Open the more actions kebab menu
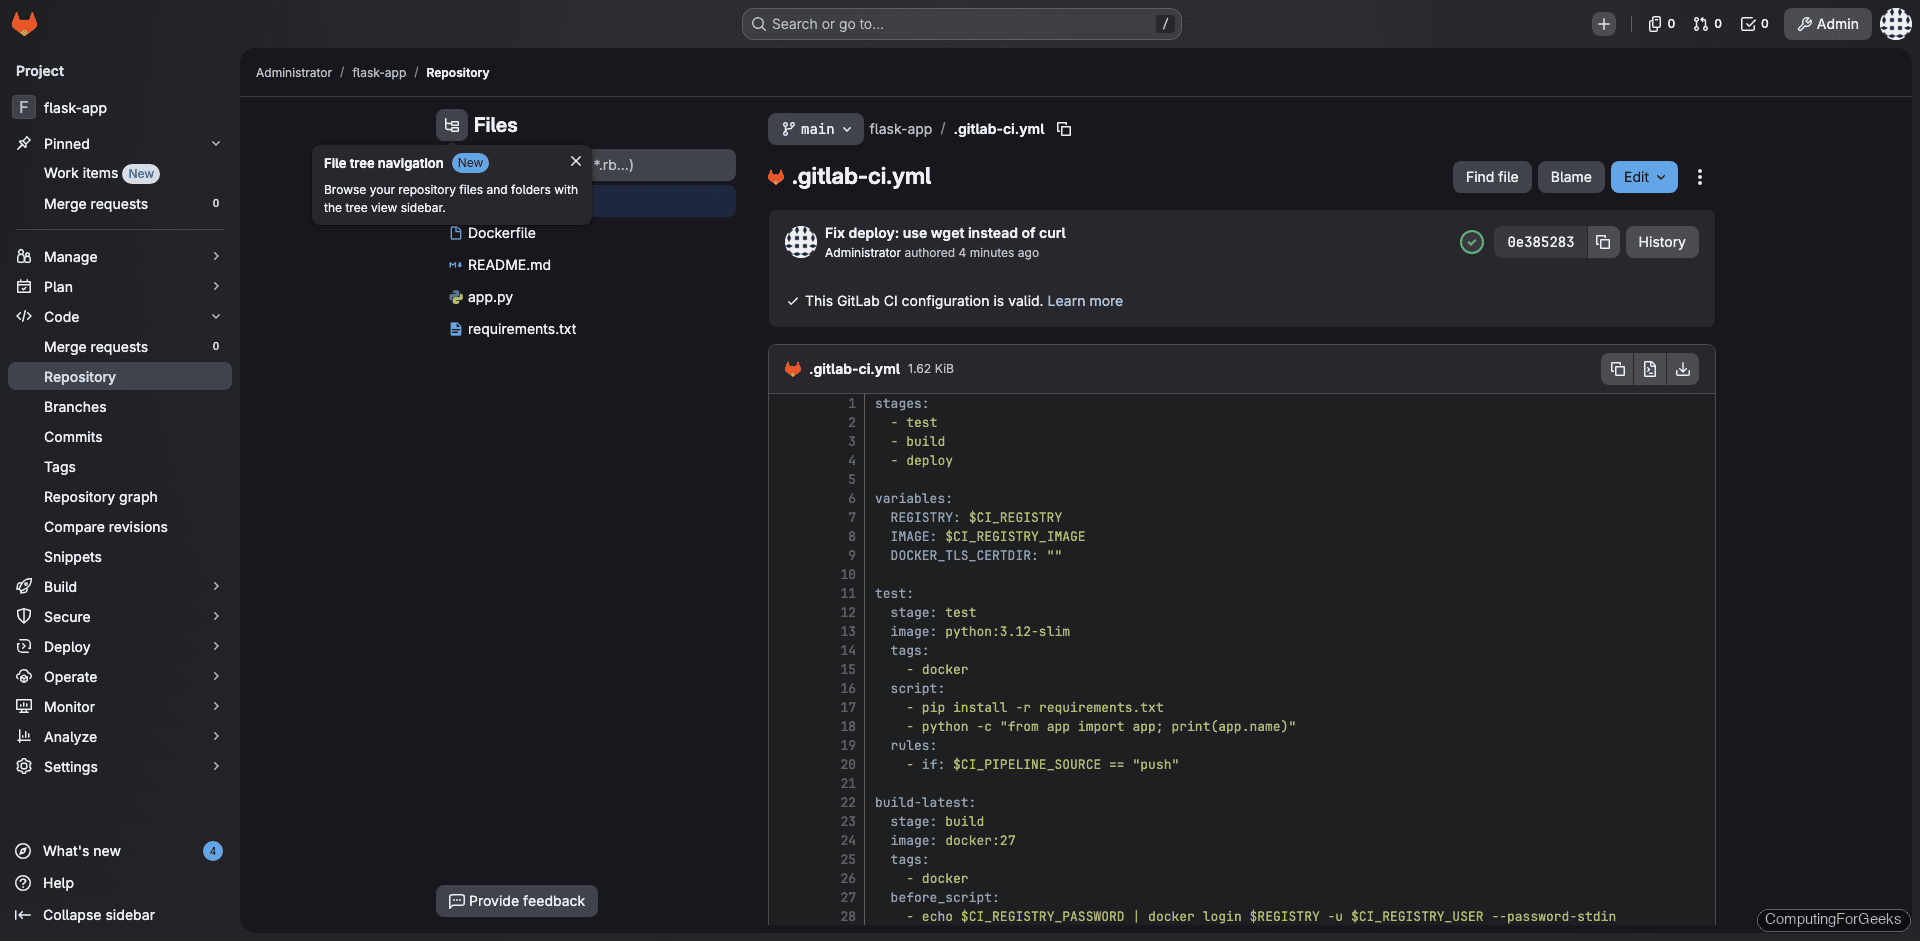The width and height of the screenshot is (1920, 941). [1700, 177]
